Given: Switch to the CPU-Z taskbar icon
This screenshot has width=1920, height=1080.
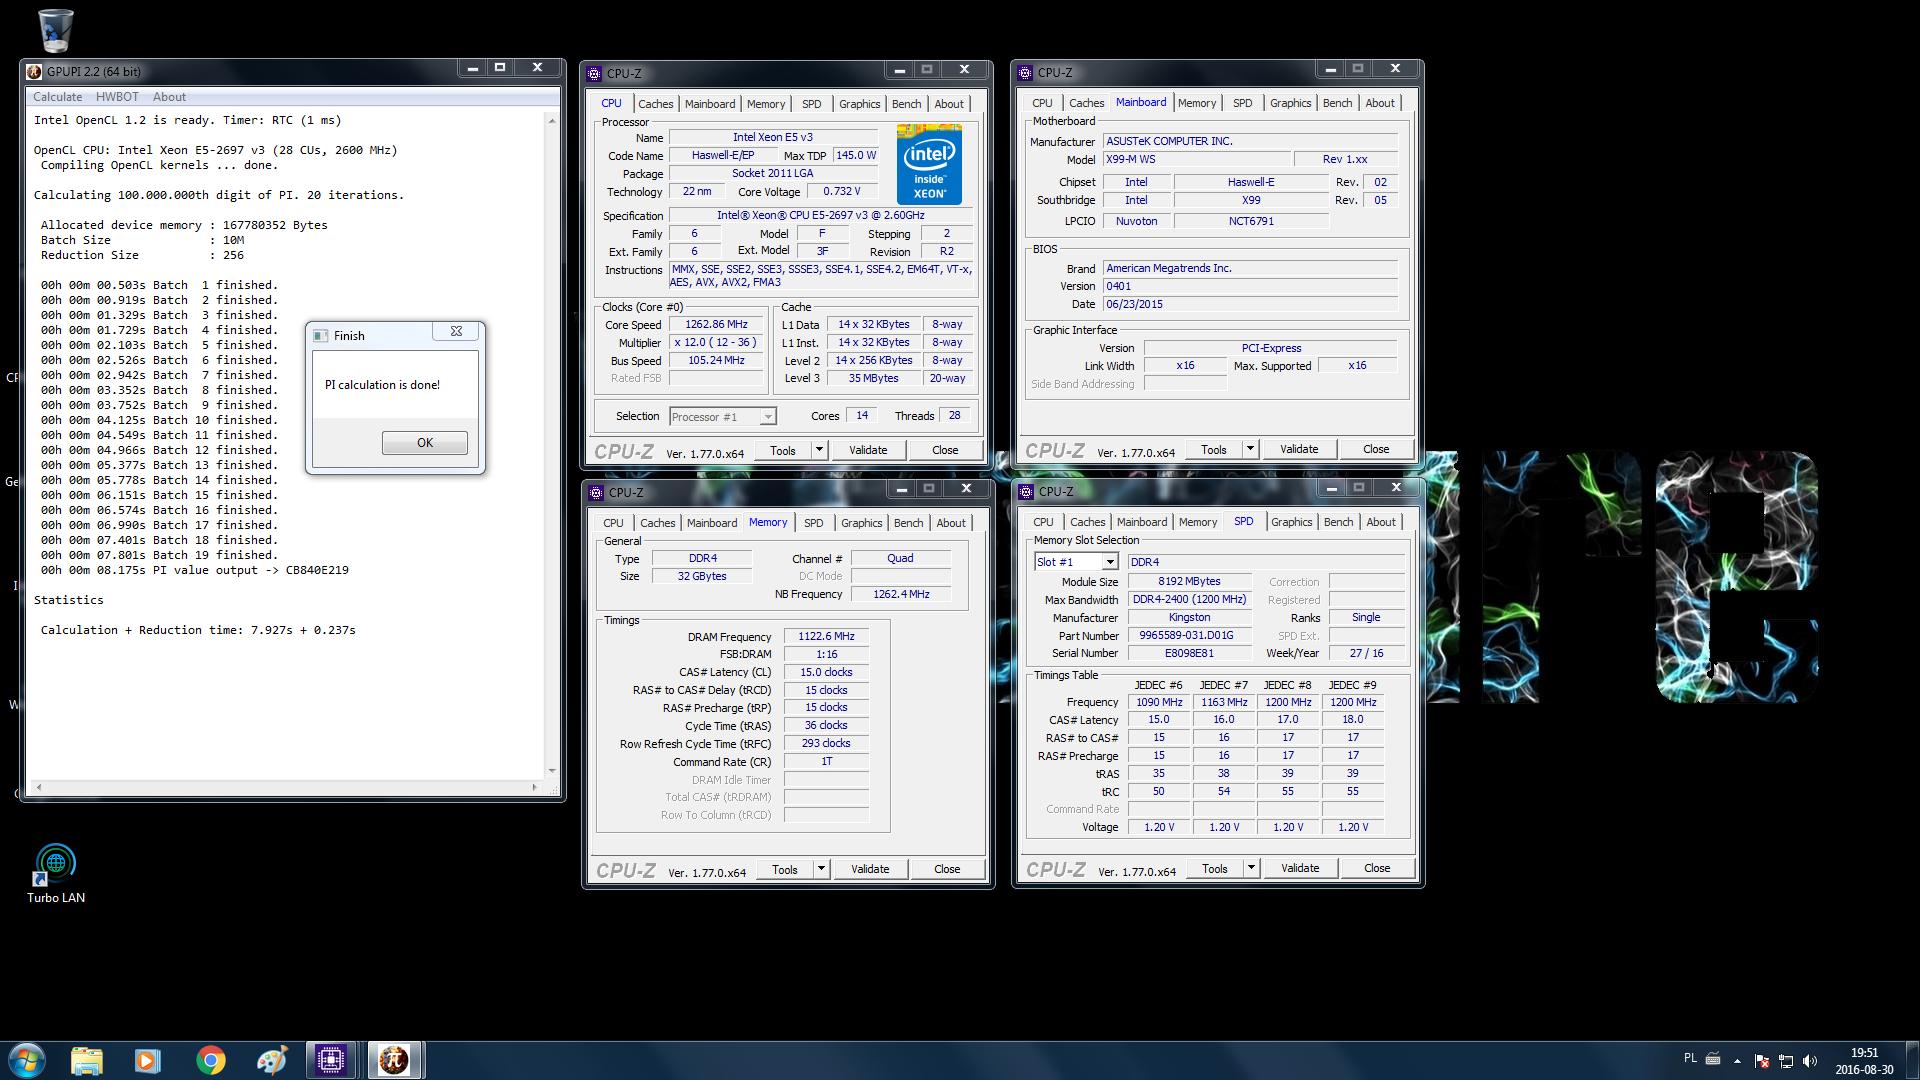Looking at the screenshot, I should pyautogui.click(x=331, y=1059).
